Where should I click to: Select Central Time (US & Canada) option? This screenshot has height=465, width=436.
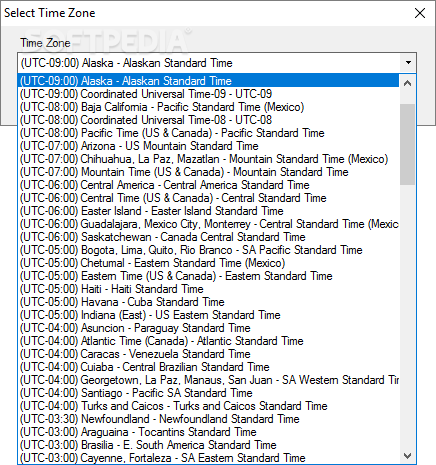click(209, 198)
